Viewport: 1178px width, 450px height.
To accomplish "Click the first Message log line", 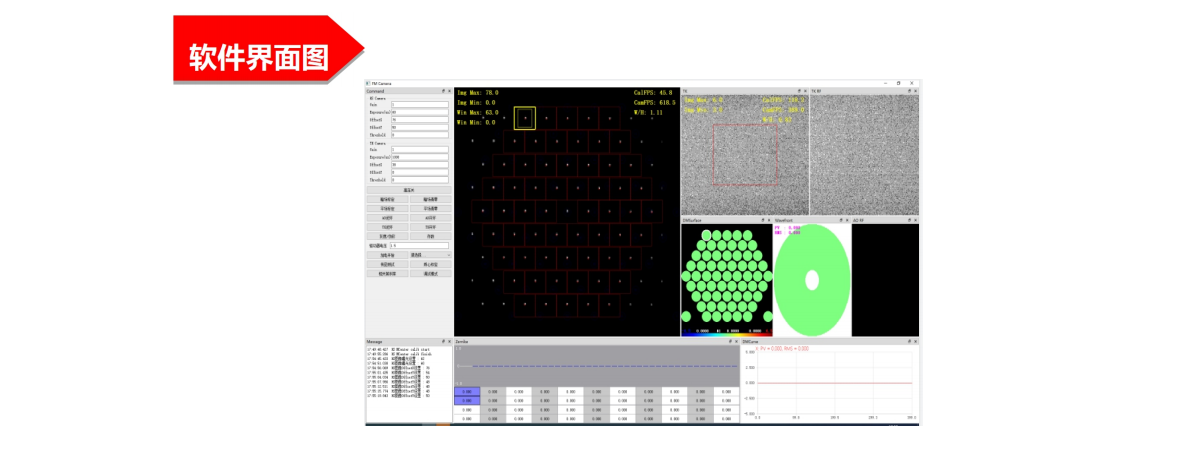I will (398, 349).
